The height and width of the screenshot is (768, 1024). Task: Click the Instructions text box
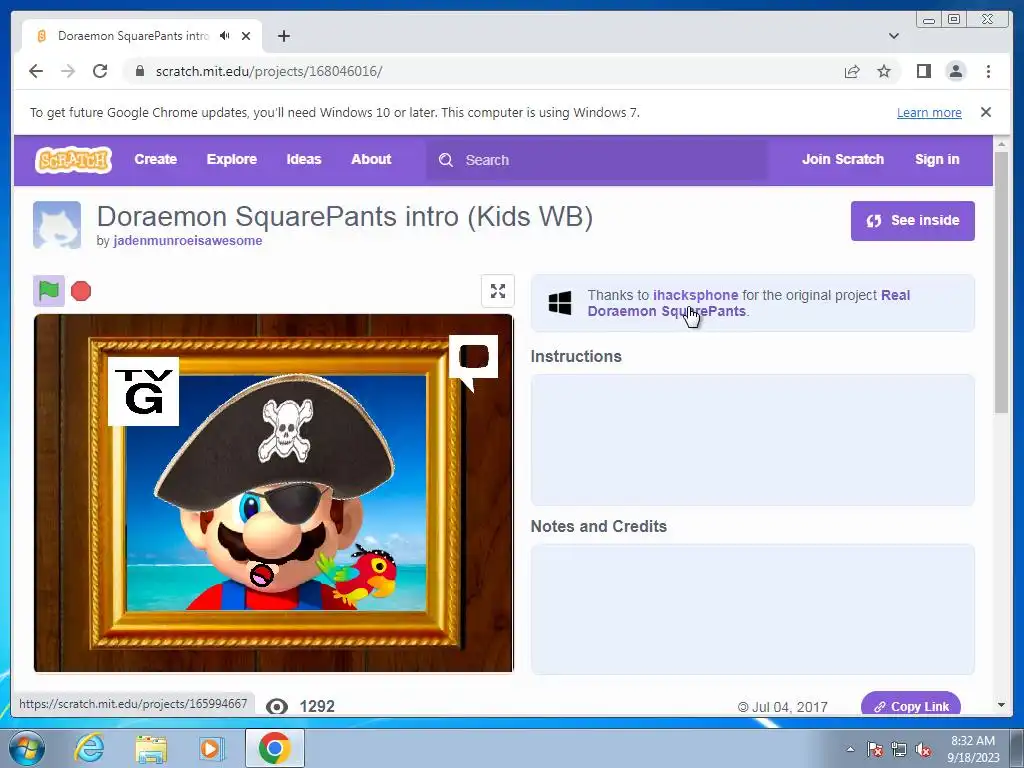pyautogui.click(x=752, y=440)
